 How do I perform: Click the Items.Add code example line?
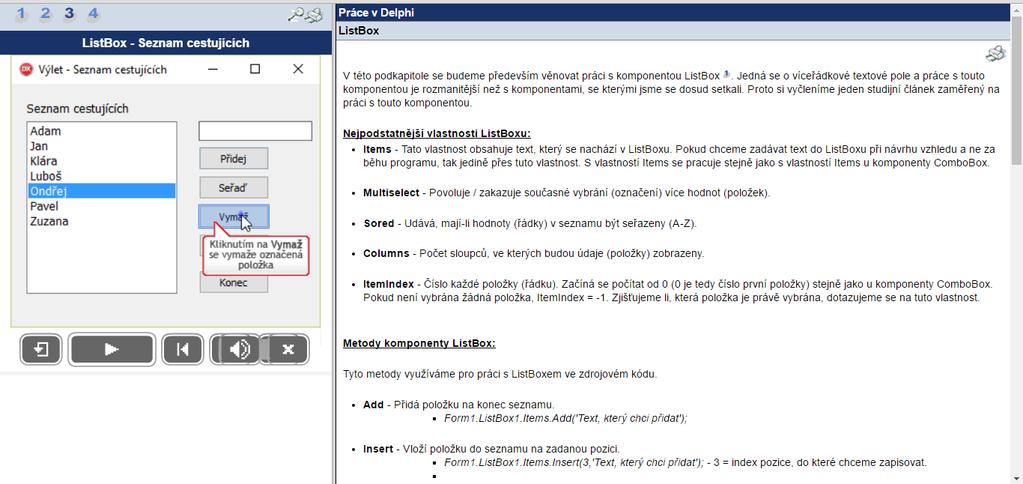click(x=566, y=418)
